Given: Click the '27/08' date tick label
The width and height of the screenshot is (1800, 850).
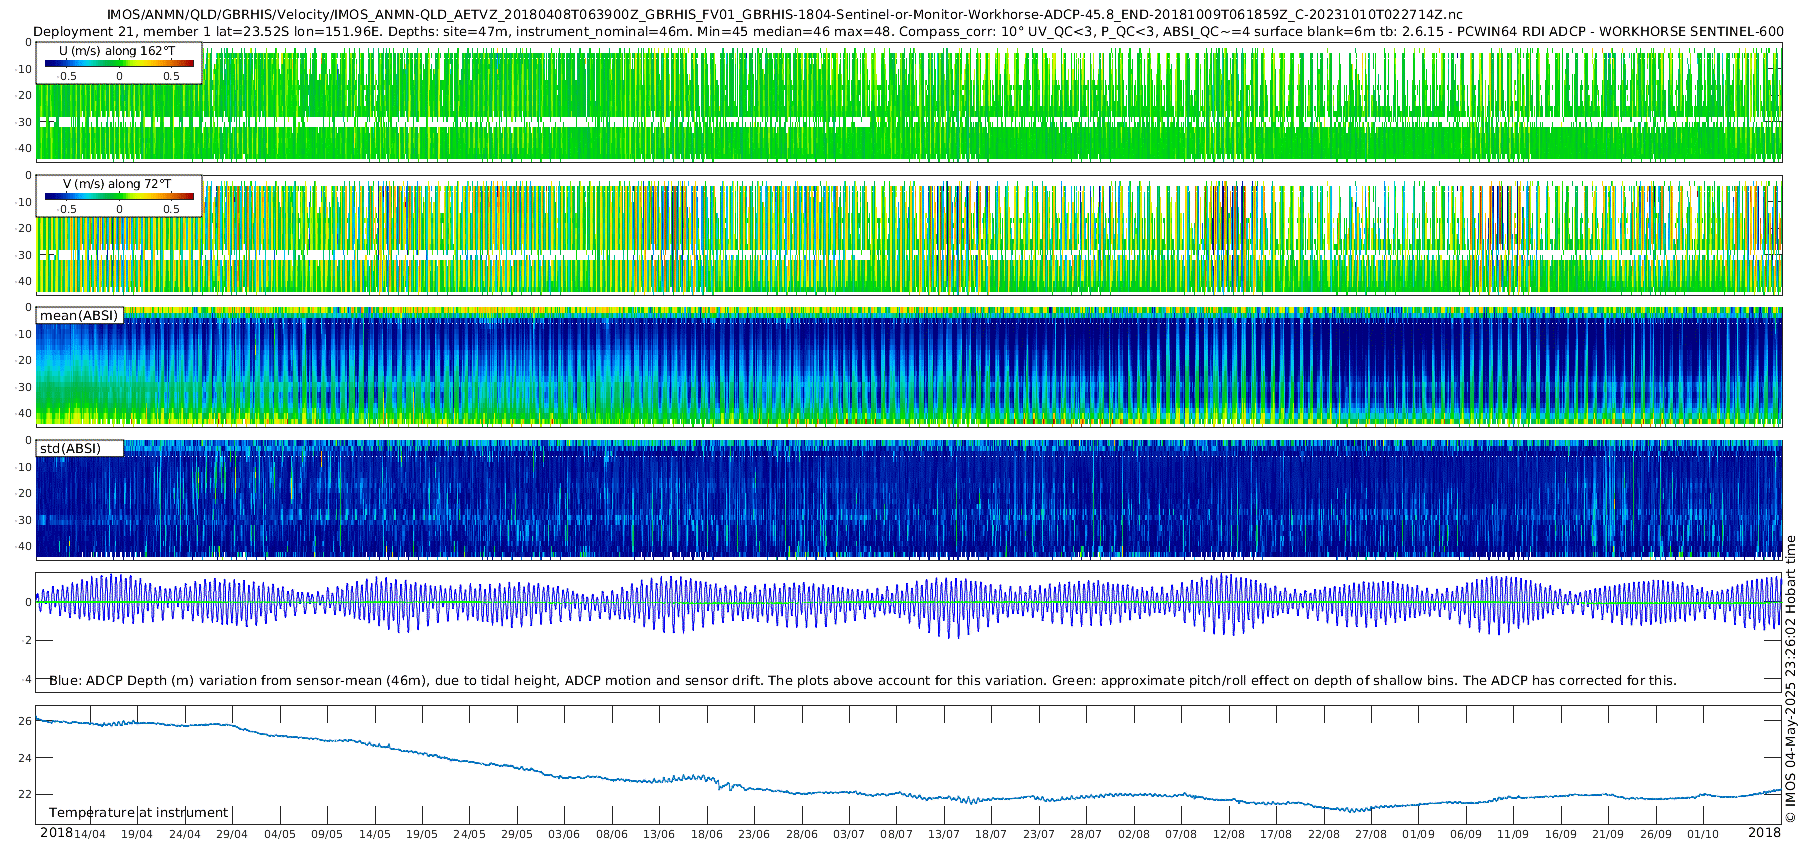Looking at the screenshot, I should tap(1371, 834).
